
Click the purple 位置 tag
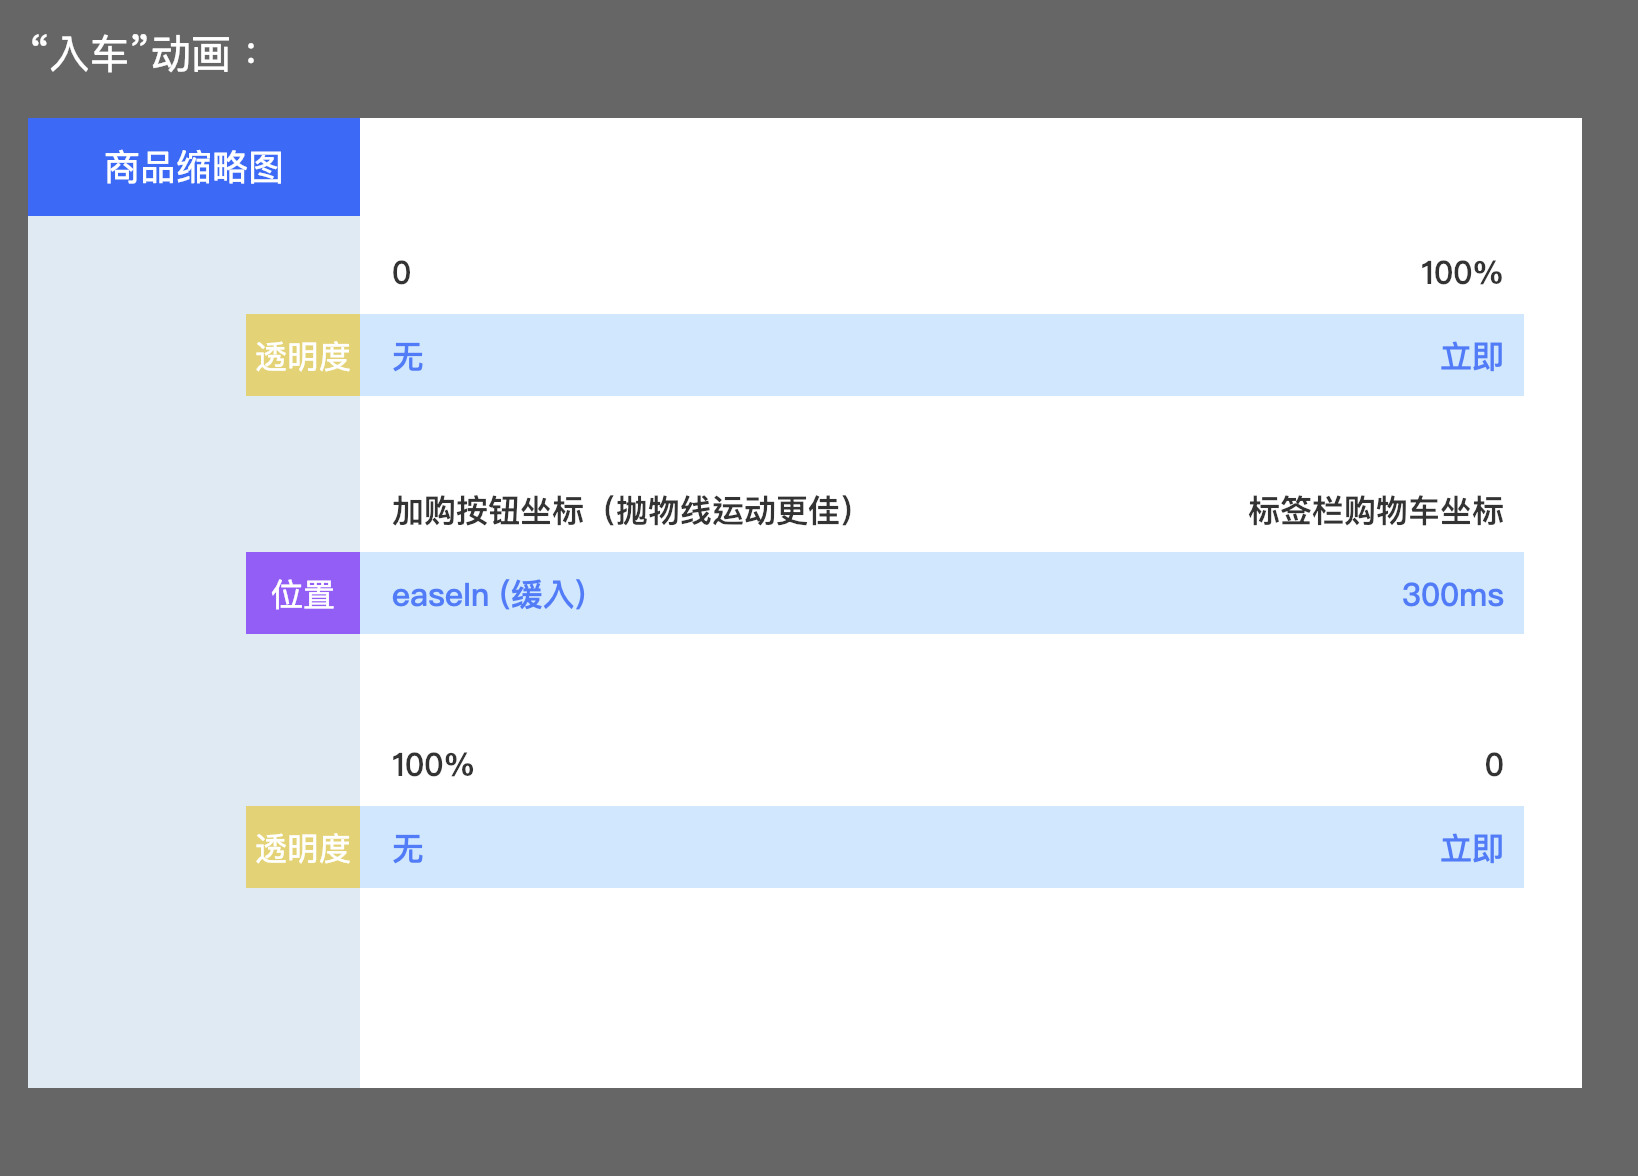coord(303,594)
